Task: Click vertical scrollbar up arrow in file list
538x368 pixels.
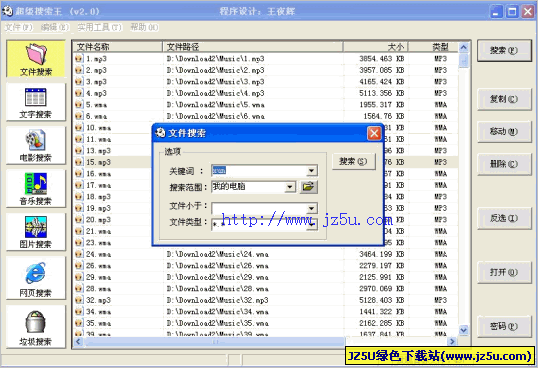Action: pos(464,47)
